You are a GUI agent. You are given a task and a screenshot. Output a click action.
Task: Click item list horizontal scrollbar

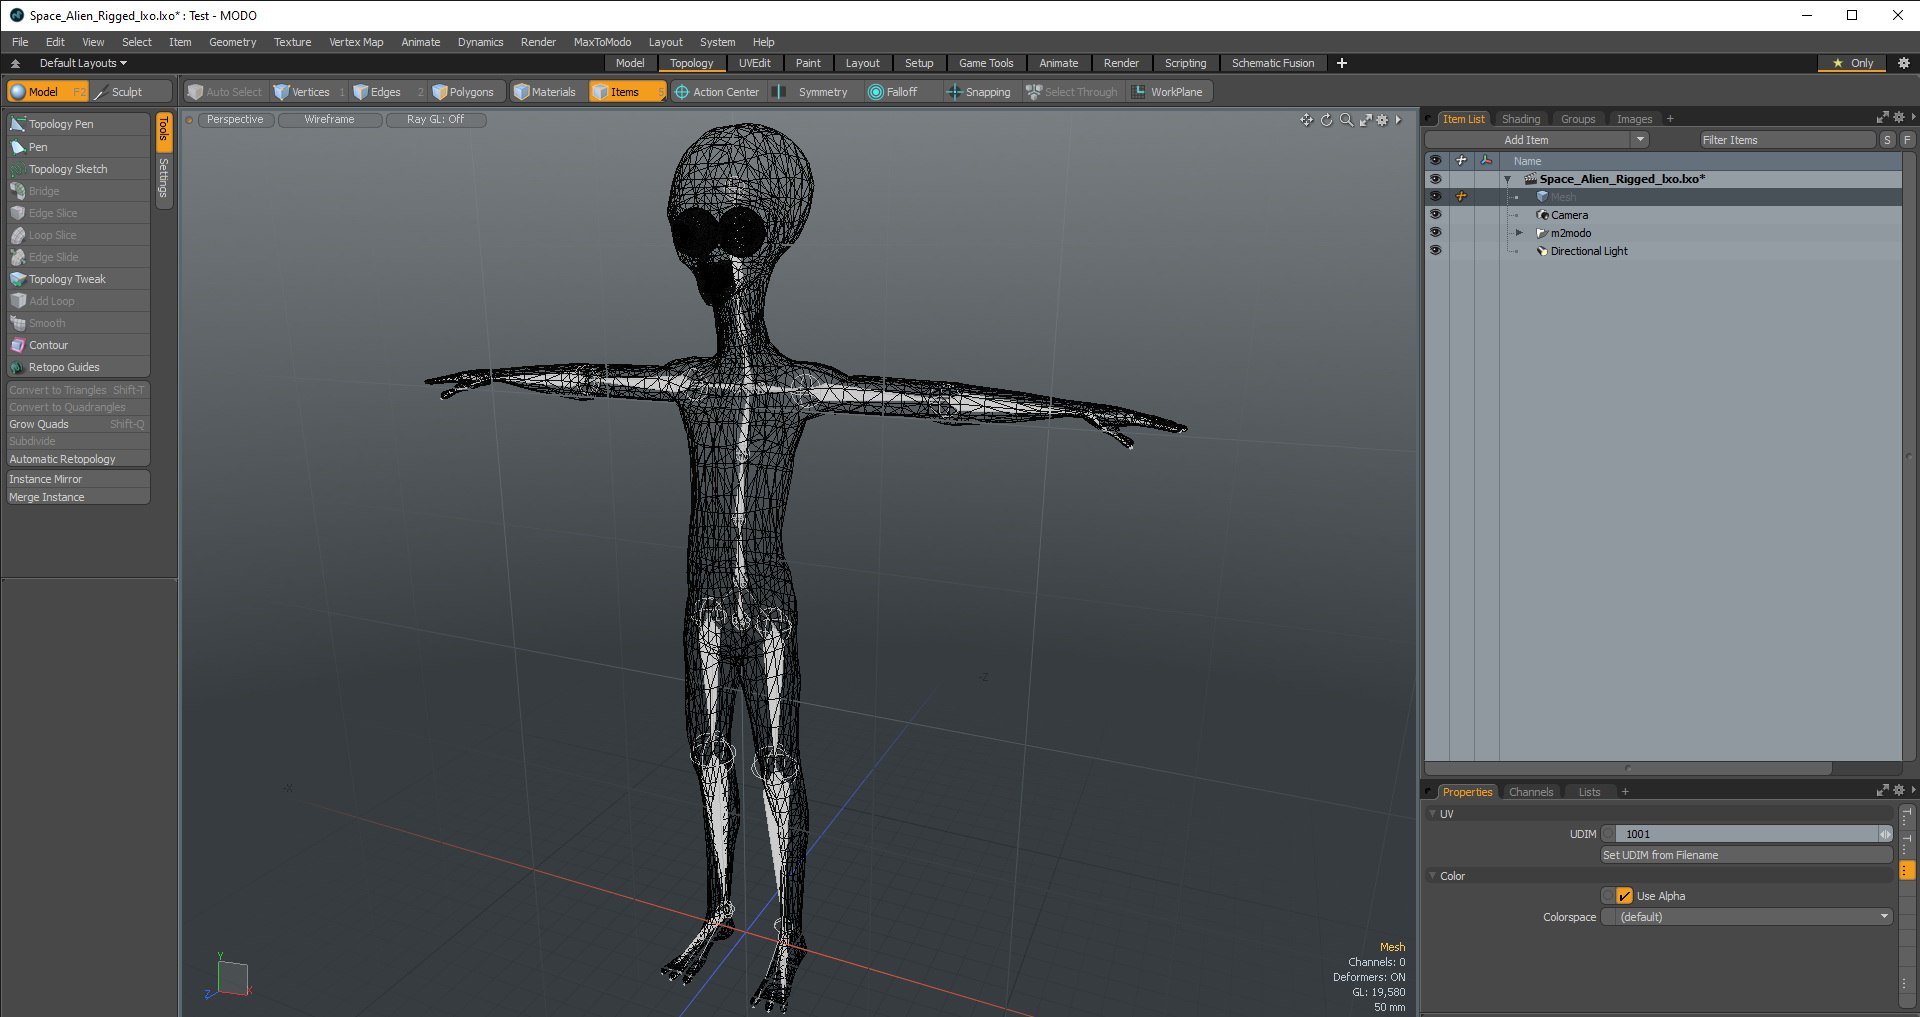1628,768
